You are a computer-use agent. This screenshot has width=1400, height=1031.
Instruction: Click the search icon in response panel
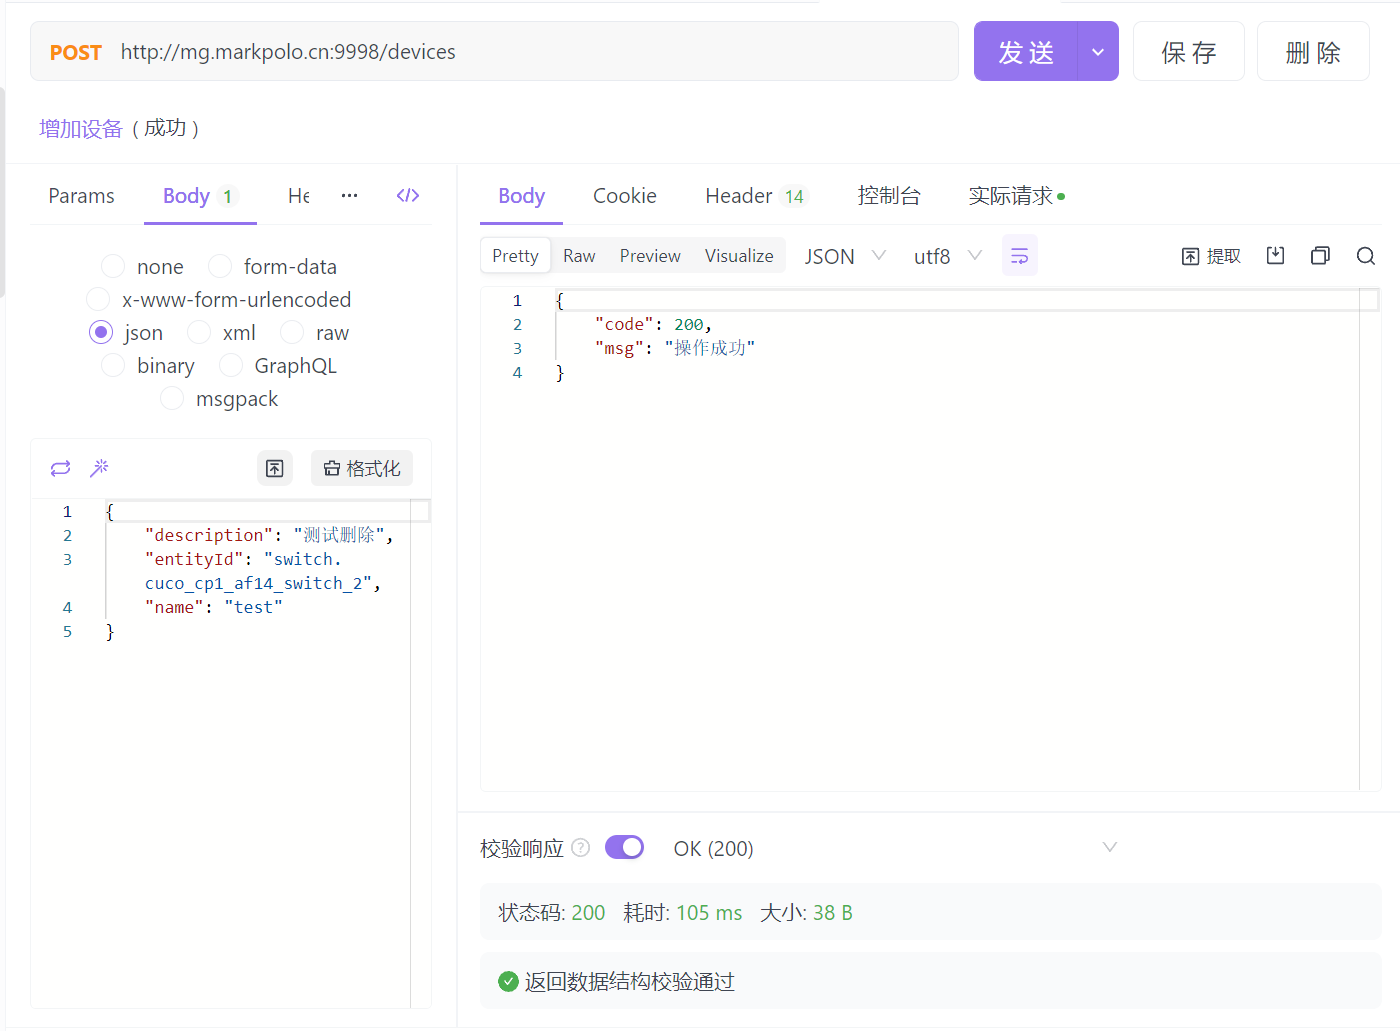[1365, 256]
